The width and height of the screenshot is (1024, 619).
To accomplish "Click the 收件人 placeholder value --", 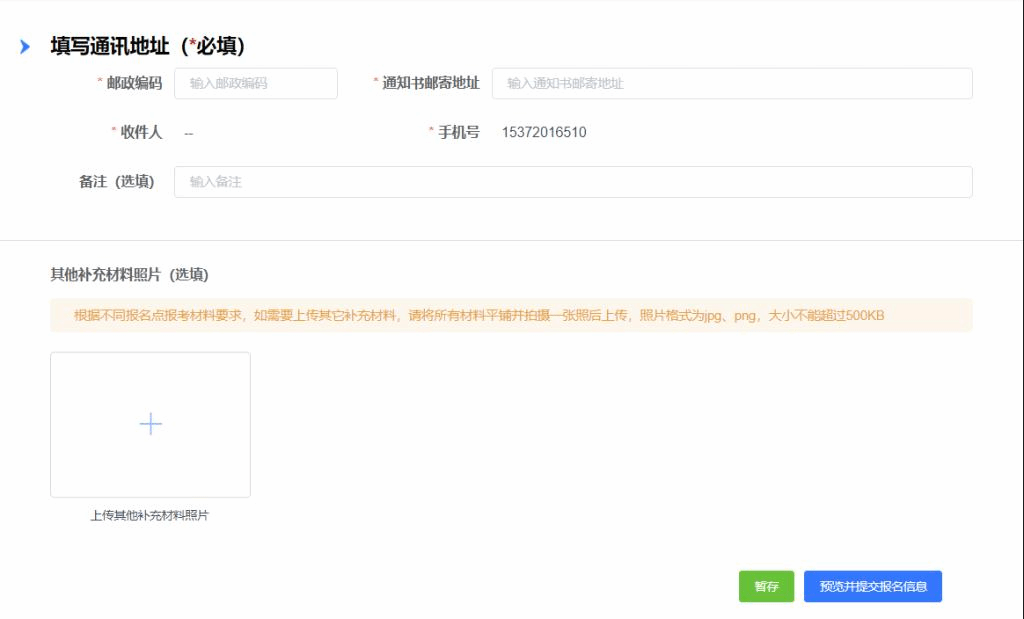I will (189, 133).
